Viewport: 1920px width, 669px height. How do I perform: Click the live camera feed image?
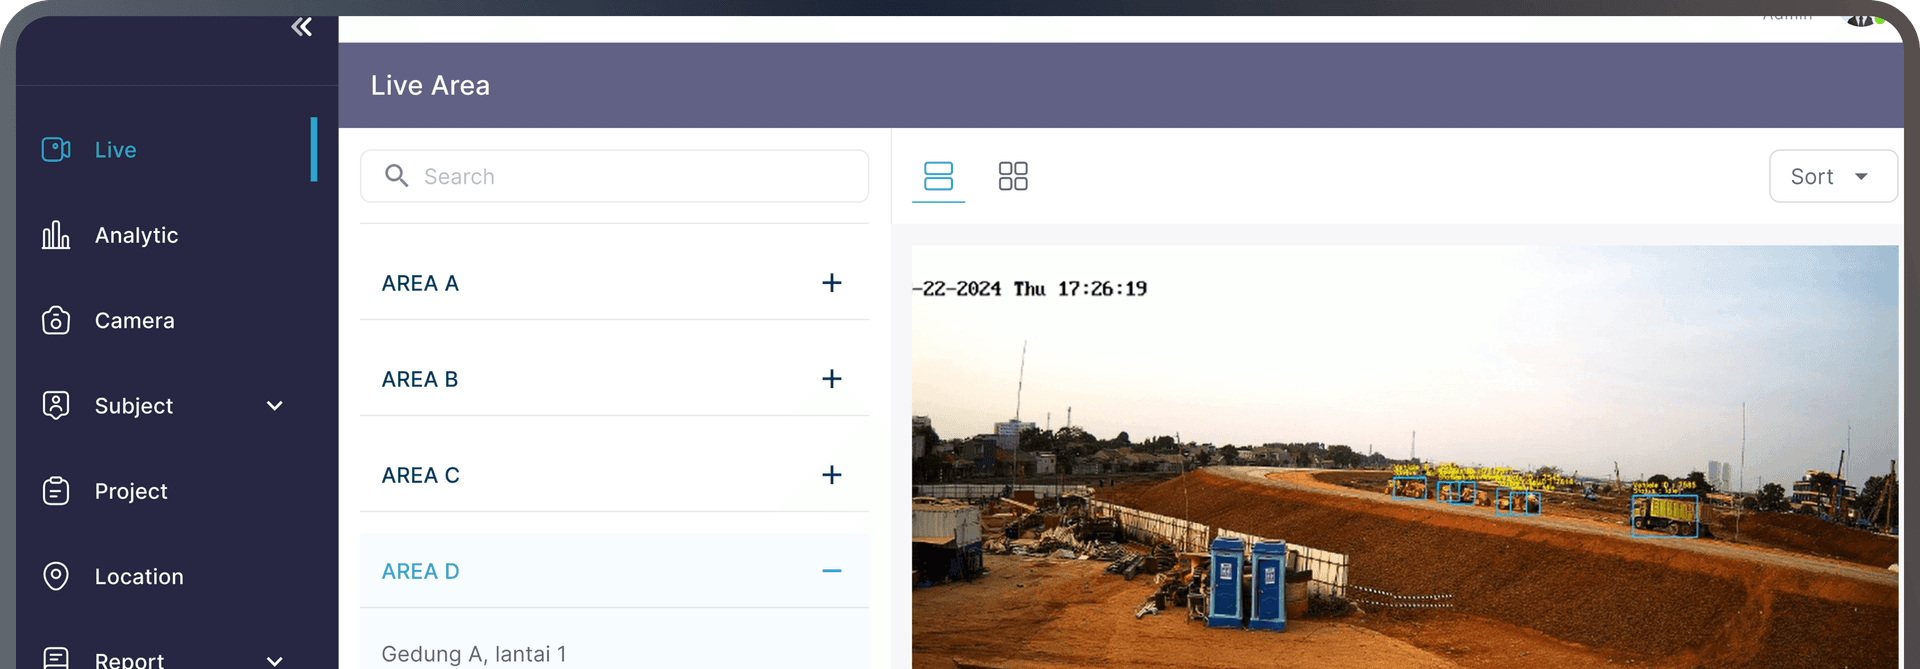pos(1405,457)
